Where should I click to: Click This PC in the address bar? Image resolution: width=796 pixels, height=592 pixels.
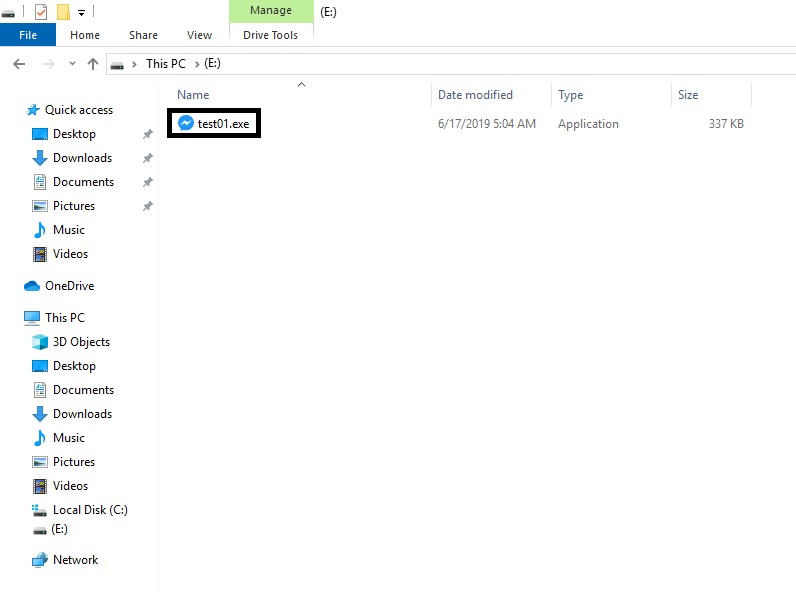pyautogui.click(x=166, y=63)
